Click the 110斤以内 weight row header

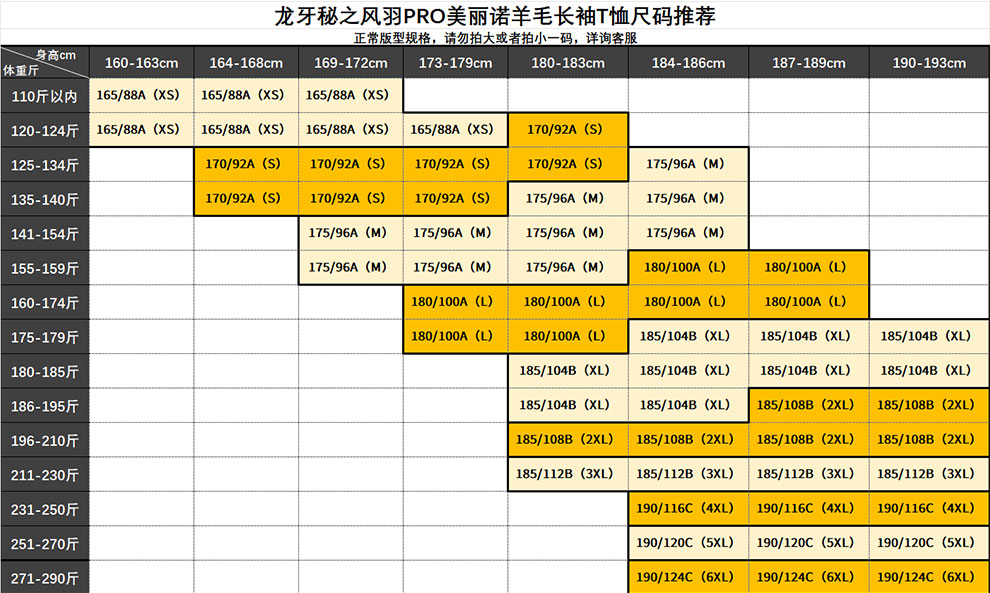(x=45, y=96)
